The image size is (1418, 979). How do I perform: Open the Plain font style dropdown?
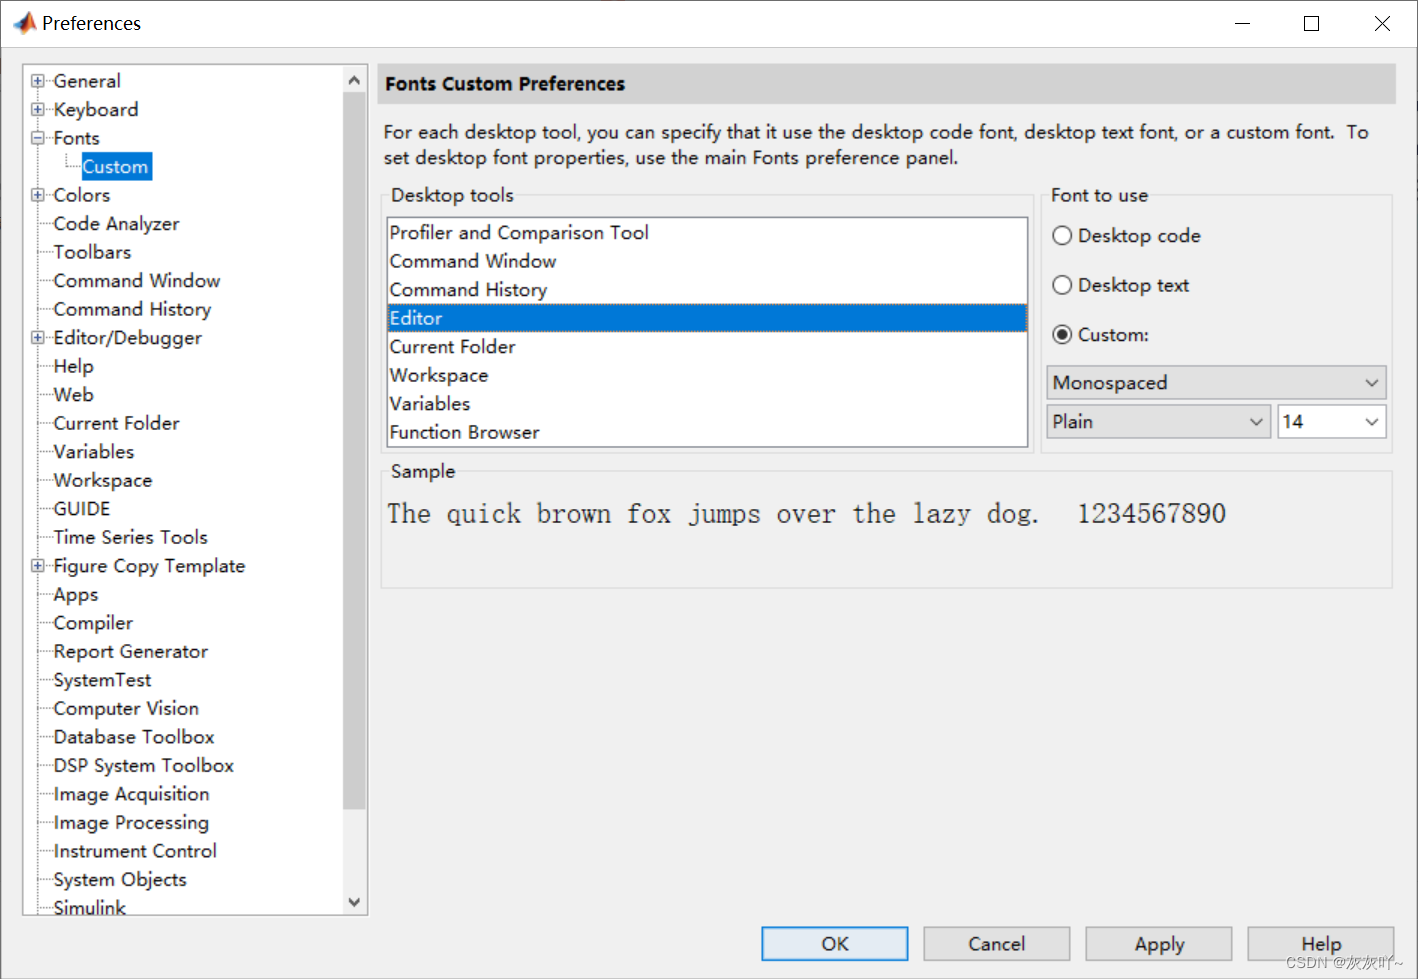pos(1158,422)
